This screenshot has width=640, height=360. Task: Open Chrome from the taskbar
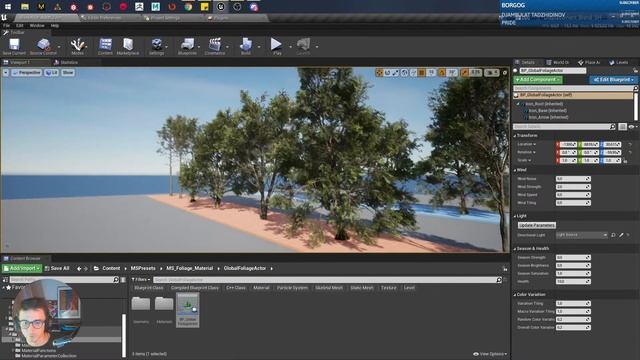pyautogui.click(x=188, y=7)
